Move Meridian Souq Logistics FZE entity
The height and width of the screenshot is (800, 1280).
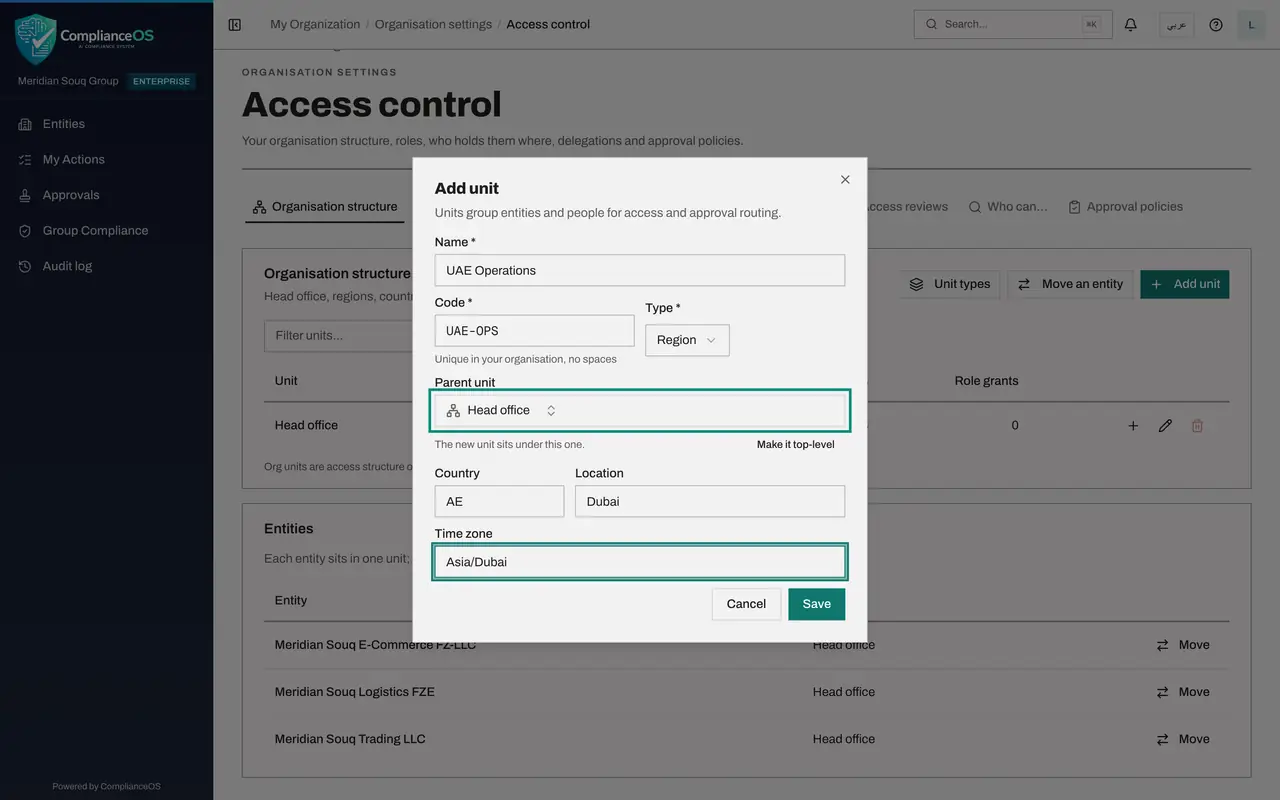click(1183, 692)
